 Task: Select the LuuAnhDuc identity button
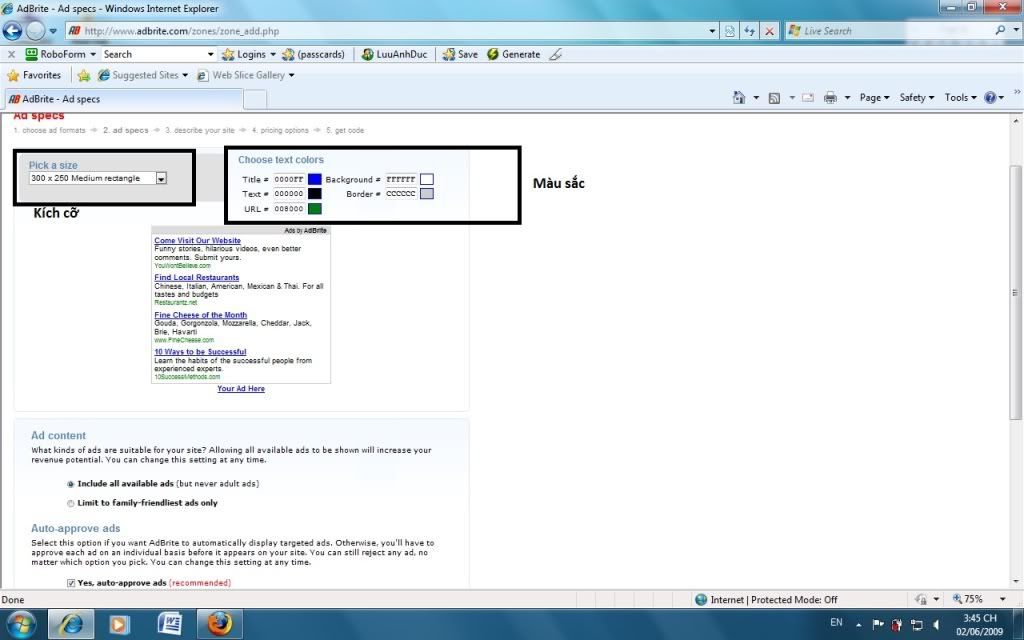click(x=394, y=54)
